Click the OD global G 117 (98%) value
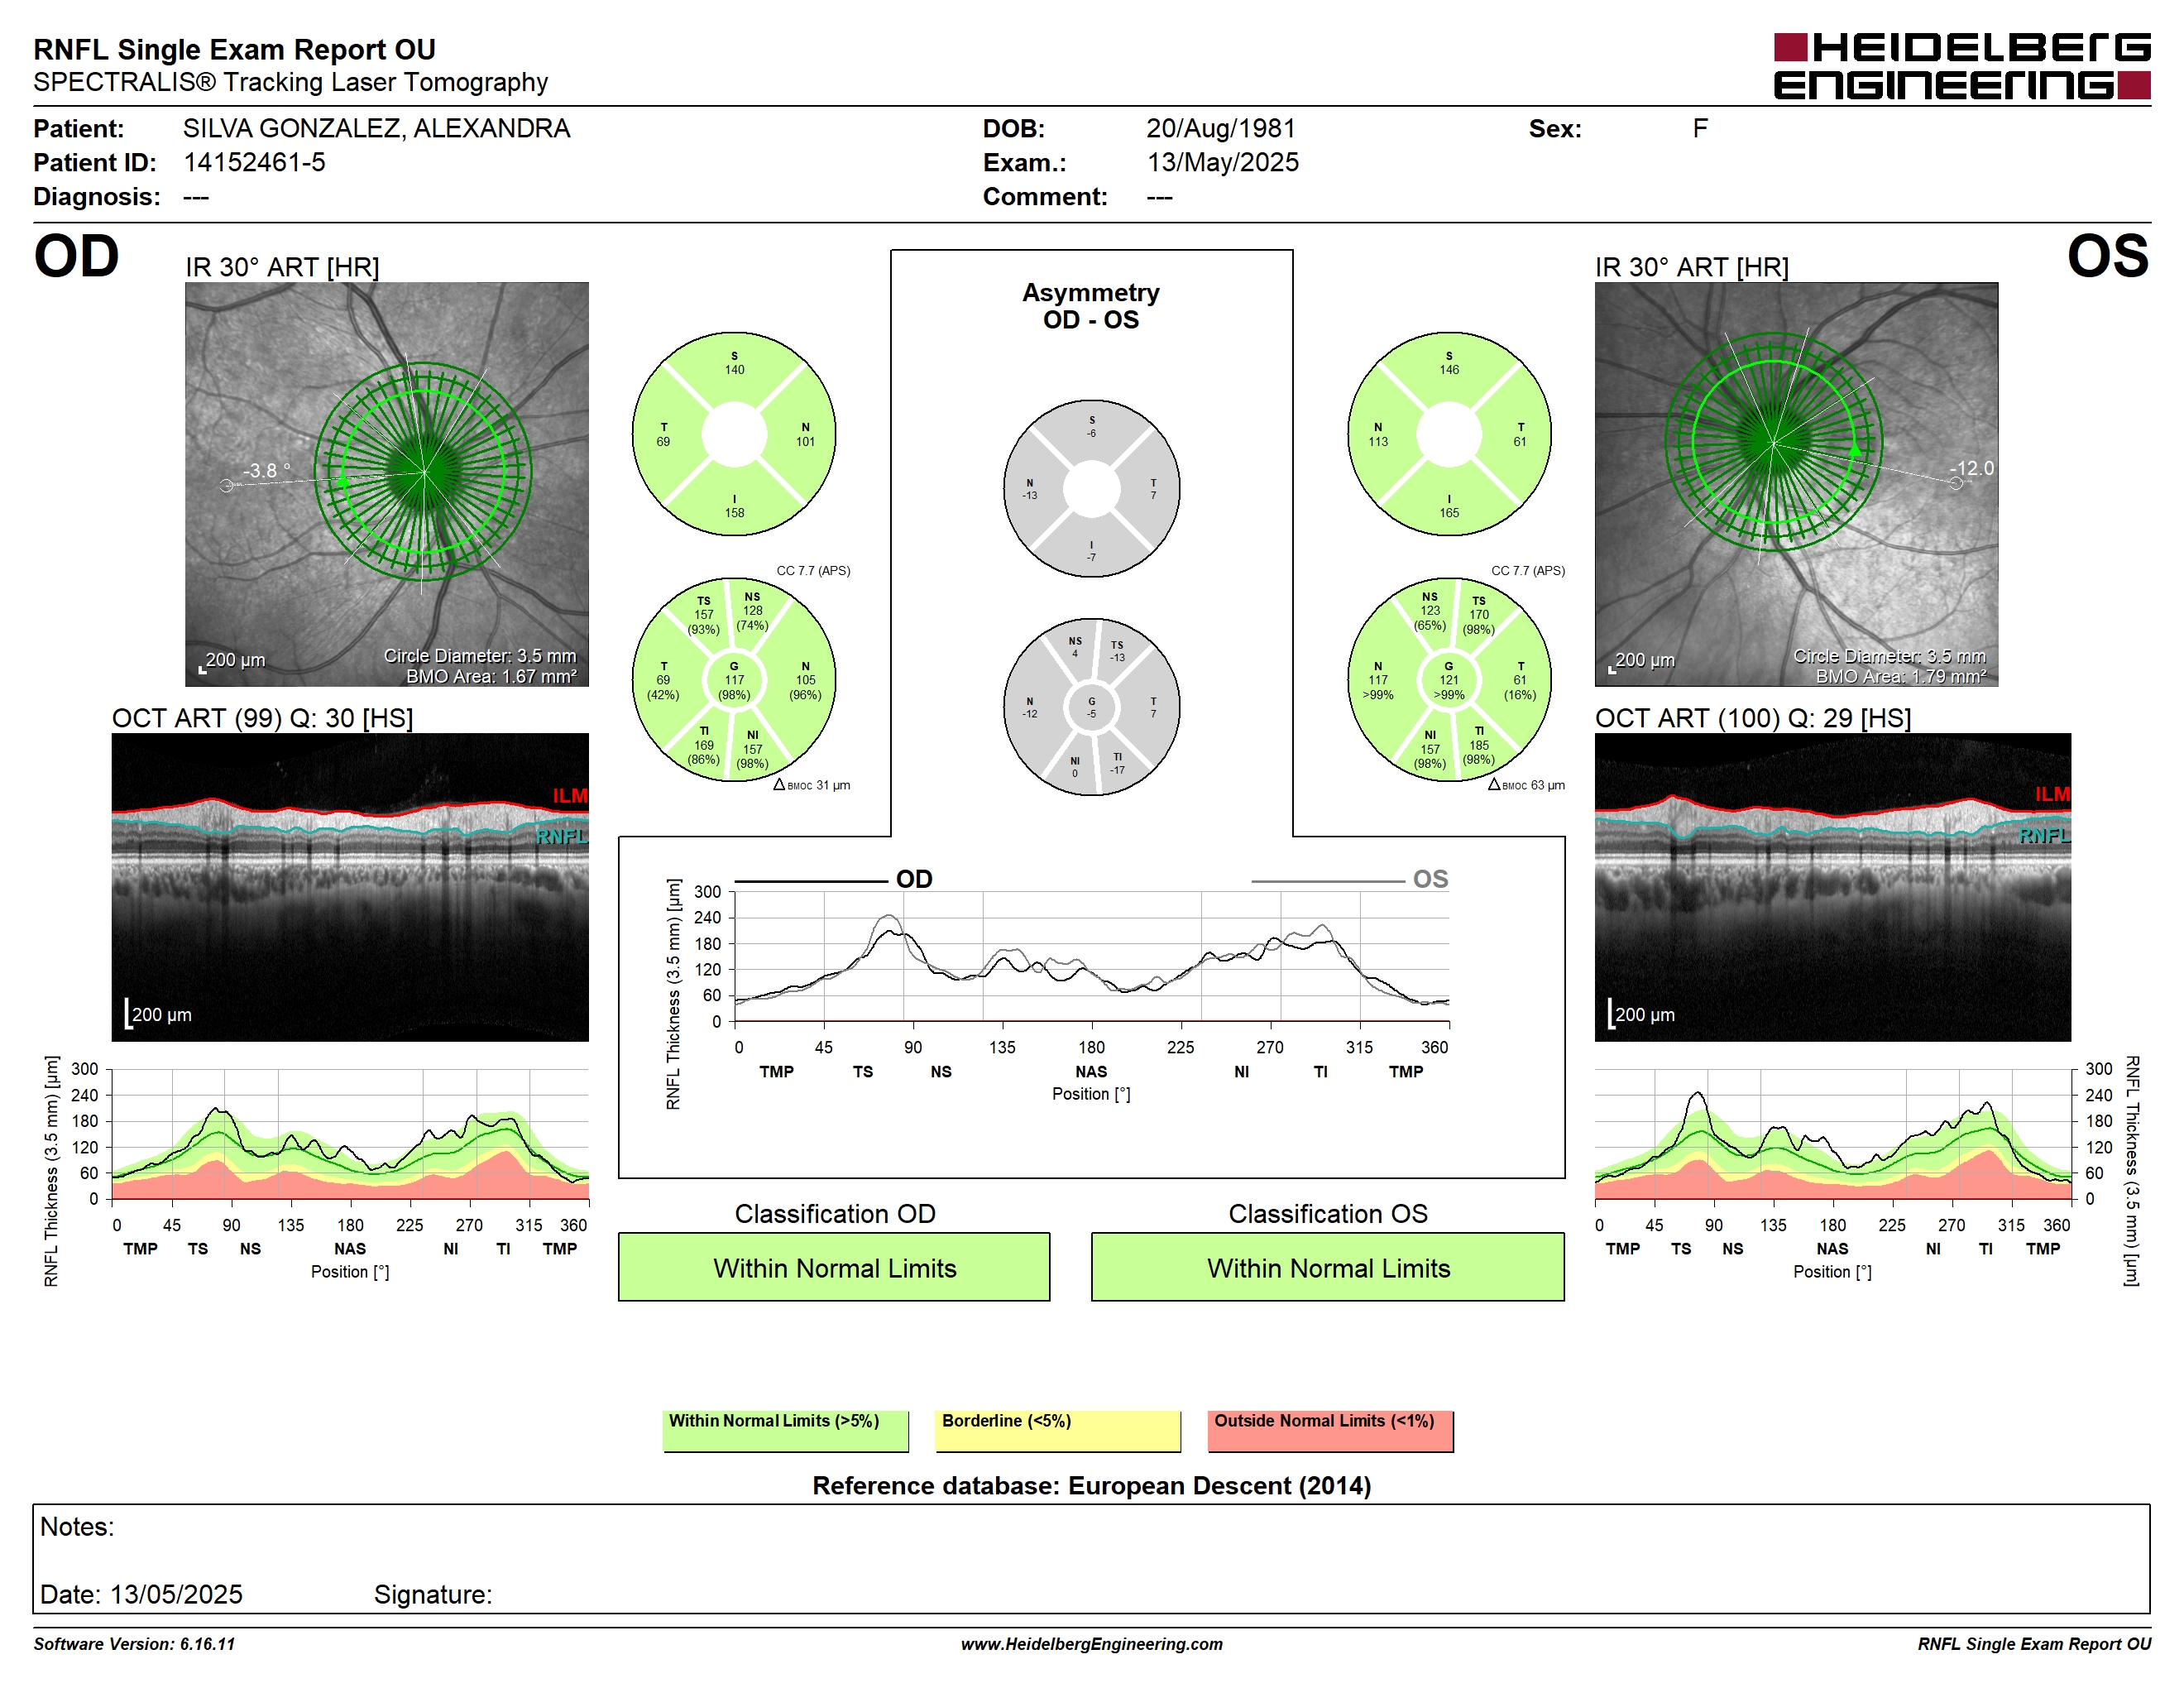The image size is (2184, 1688). click(734, 680)
